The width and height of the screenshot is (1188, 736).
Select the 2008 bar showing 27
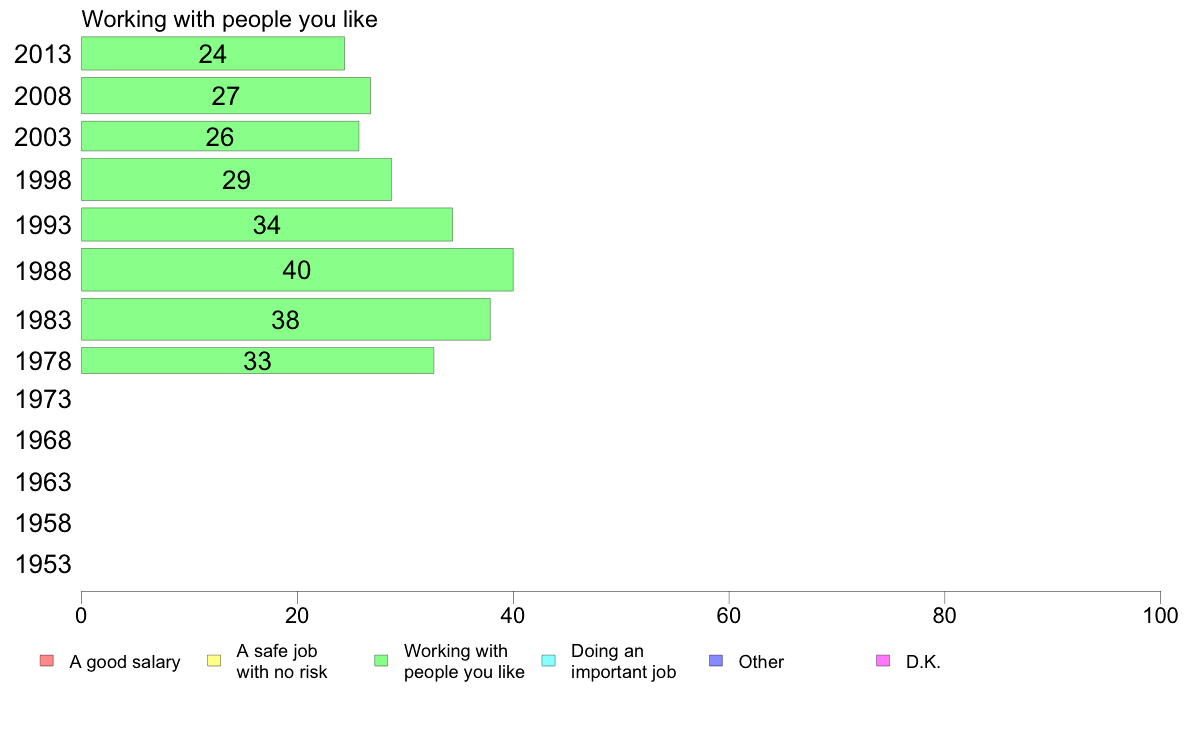tap(226, 96)
